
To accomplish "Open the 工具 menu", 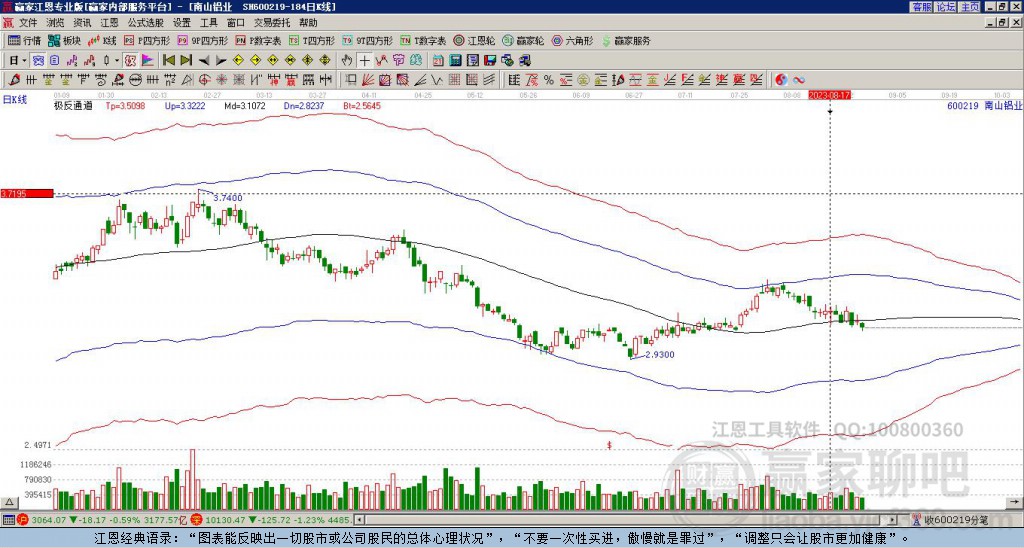I will 208,23.
